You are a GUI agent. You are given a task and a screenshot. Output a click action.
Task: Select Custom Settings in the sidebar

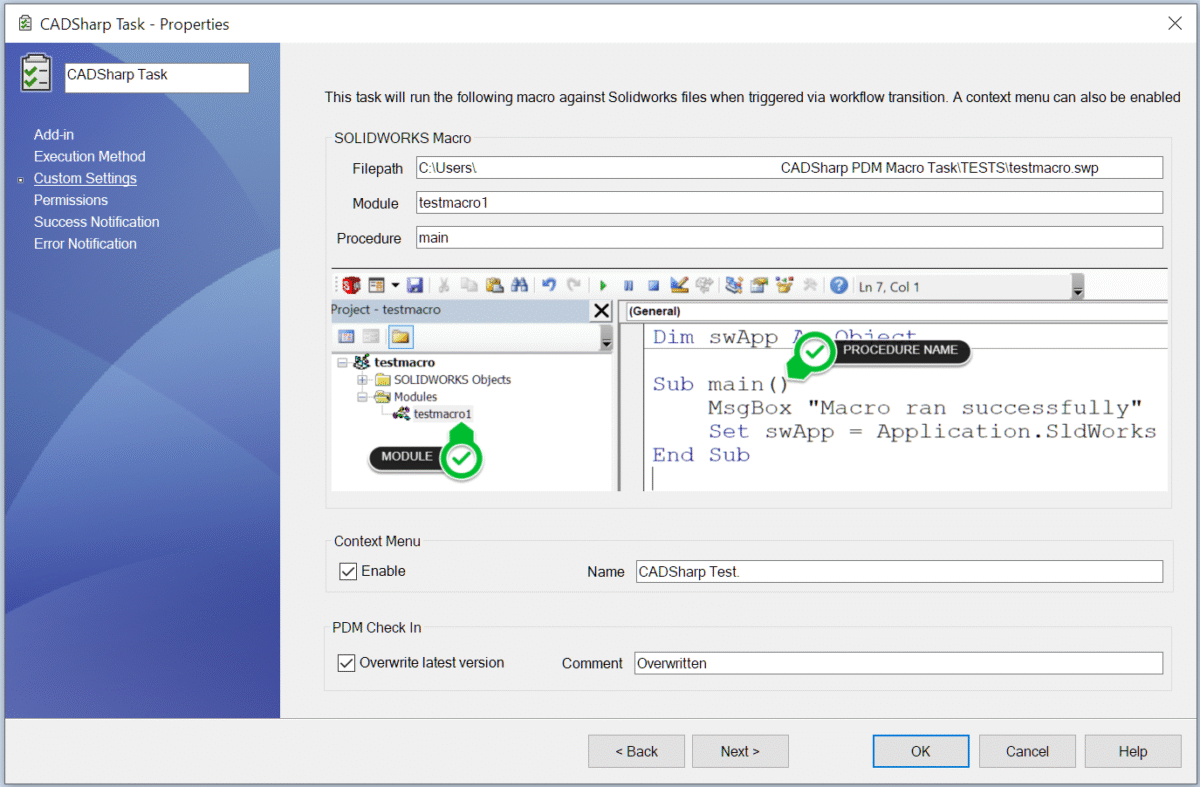85,178
